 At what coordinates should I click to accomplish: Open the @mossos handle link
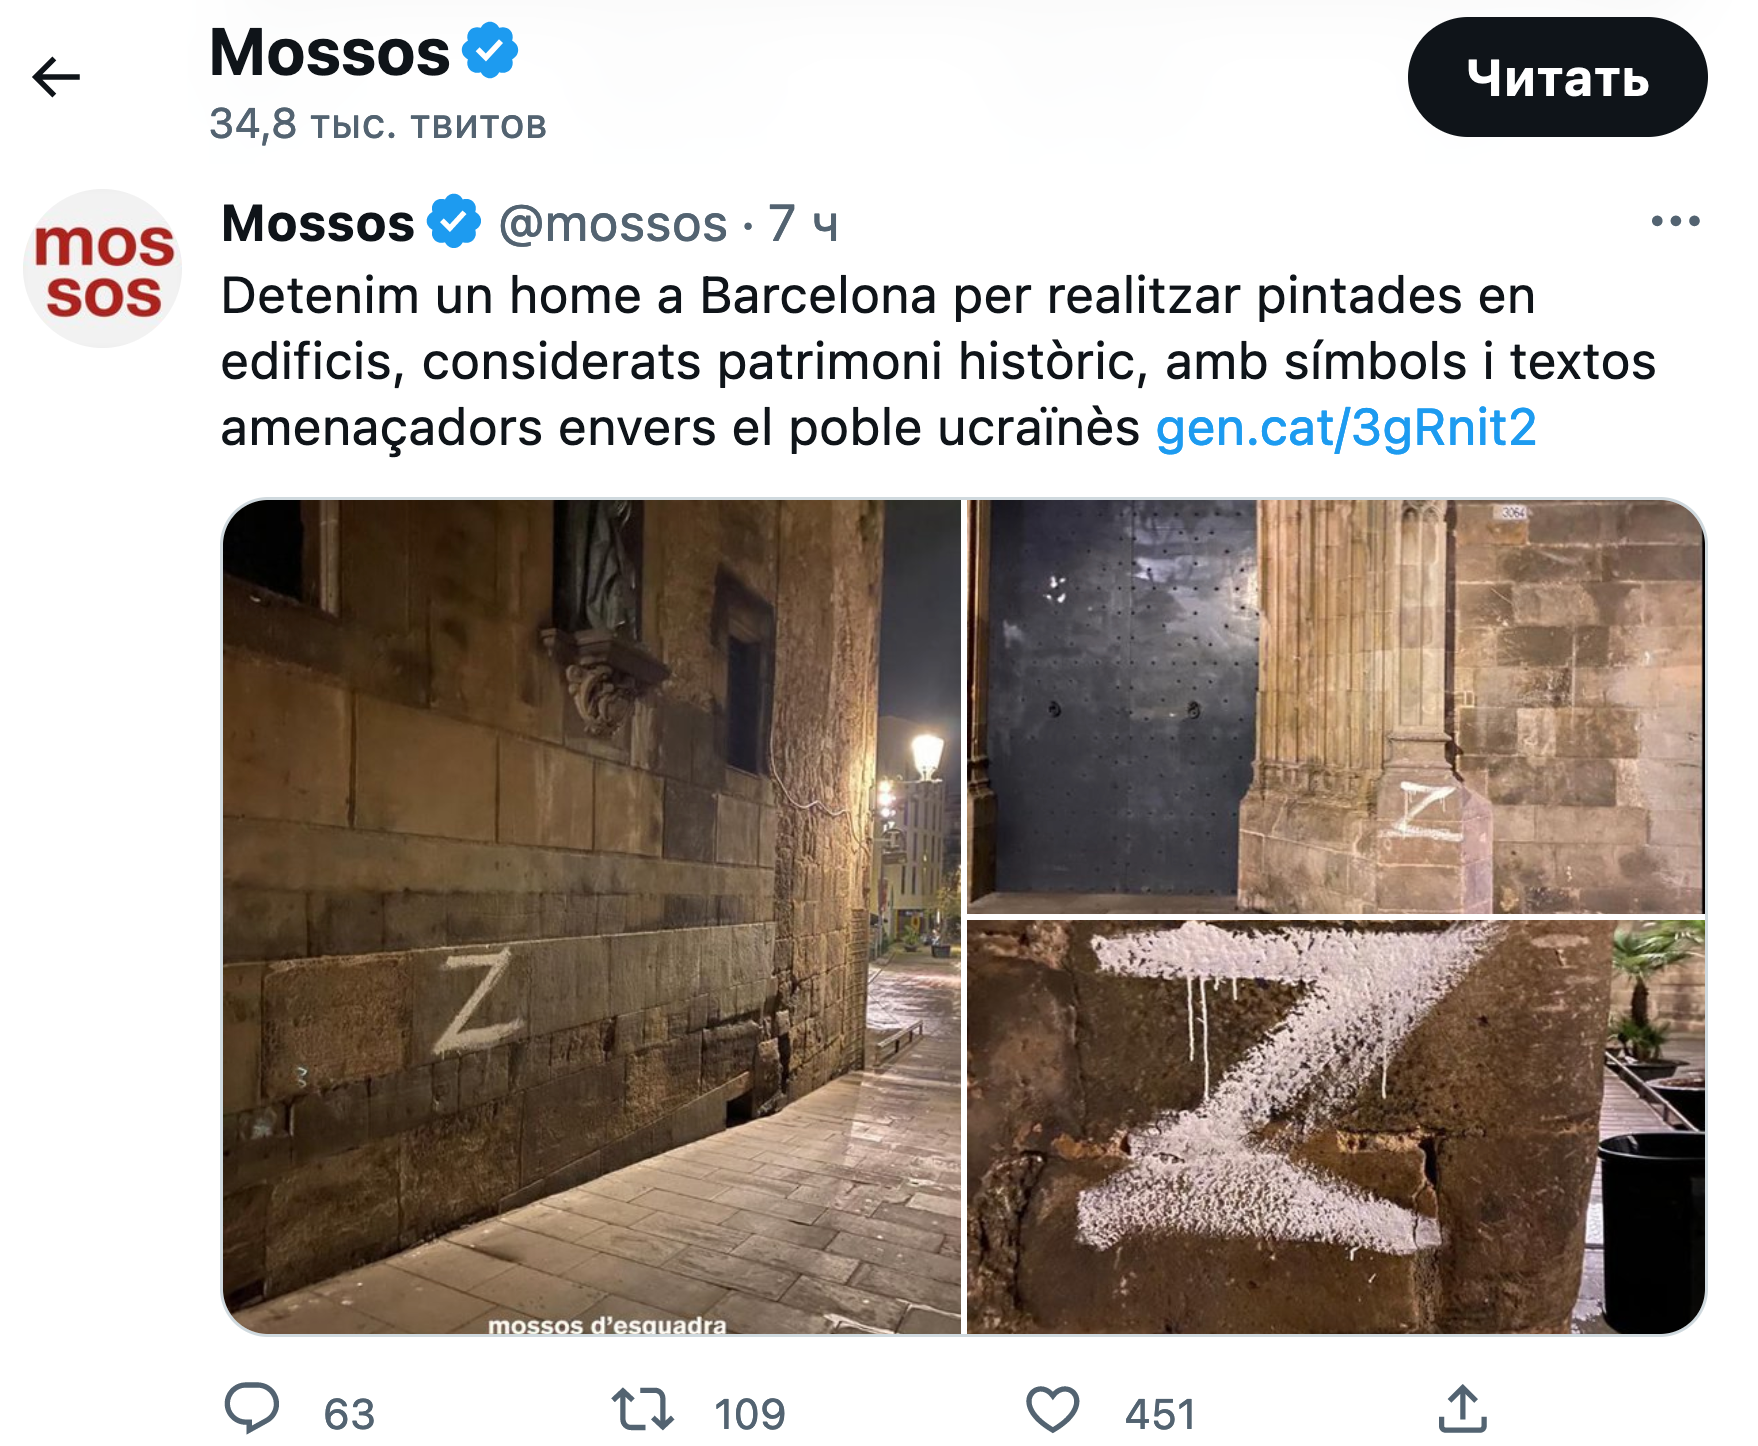(x=613, y=223)
